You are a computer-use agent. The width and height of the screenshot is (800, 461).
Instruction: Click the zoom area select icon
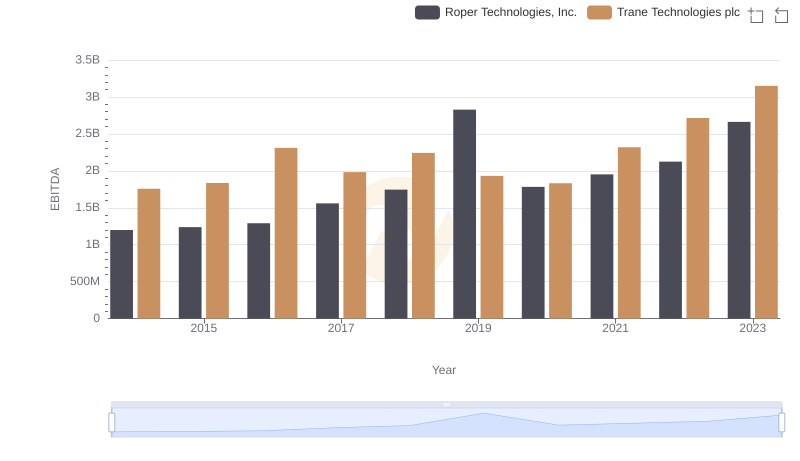756,15
